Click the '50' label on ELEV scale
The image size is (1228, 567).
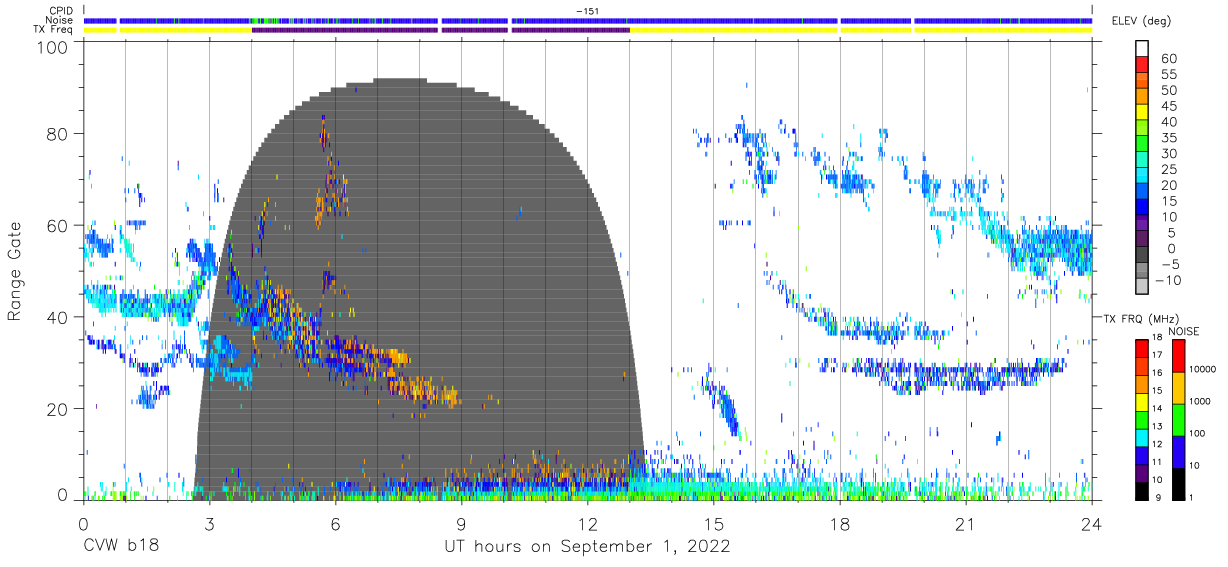pos(1168,90)
